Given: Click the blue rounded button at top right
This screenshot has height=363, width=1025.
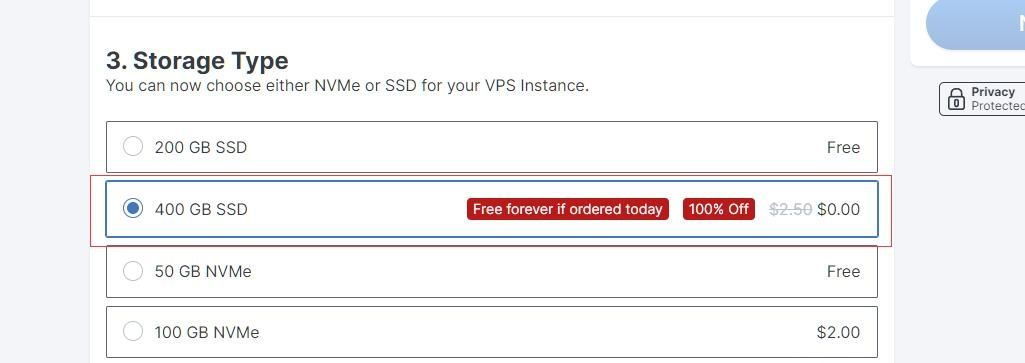Looking at the screenshot, I should pos(975,25).
